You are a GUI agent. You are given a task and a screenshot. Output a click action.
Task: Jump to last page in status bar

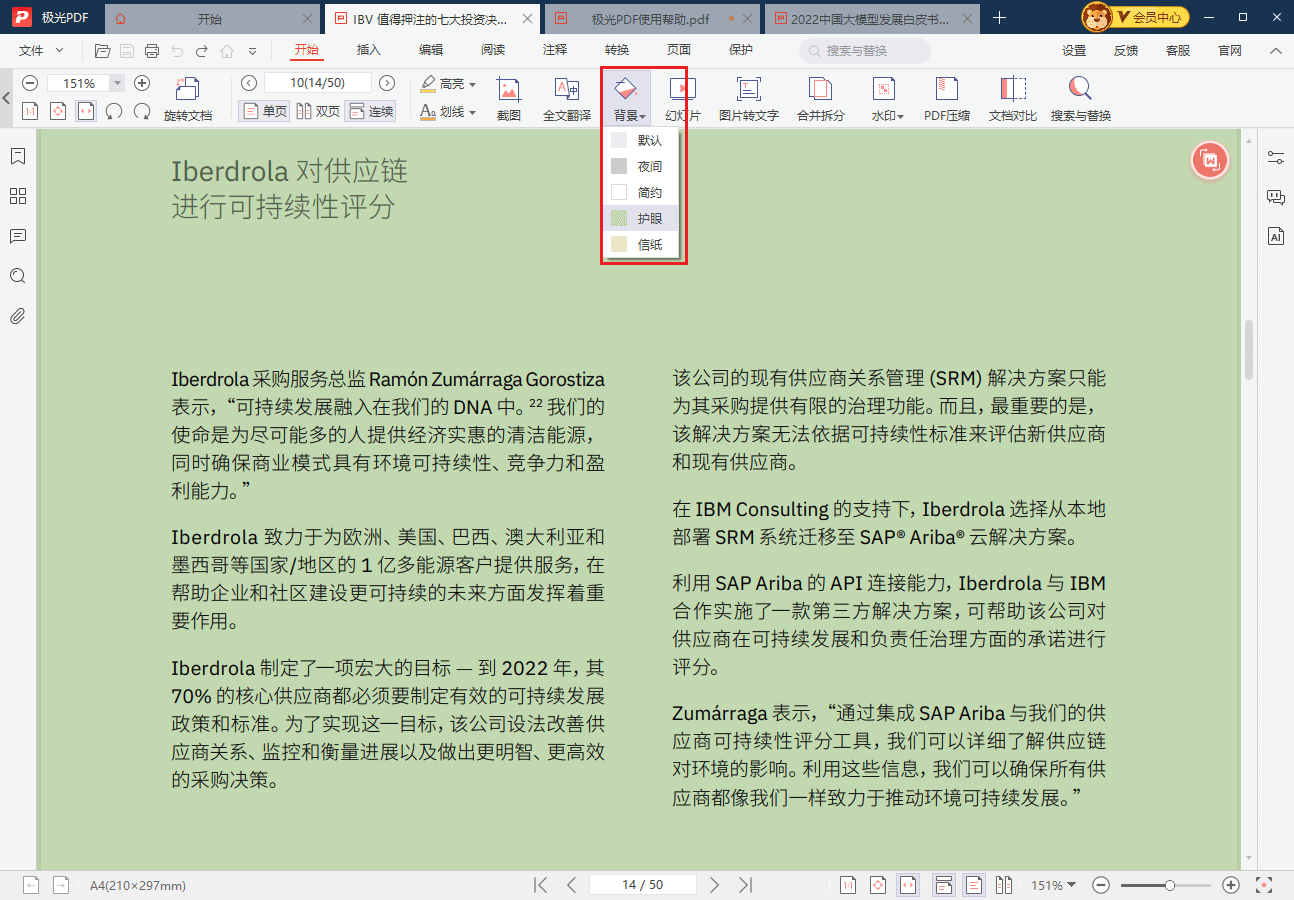click(x=745, y=885)
